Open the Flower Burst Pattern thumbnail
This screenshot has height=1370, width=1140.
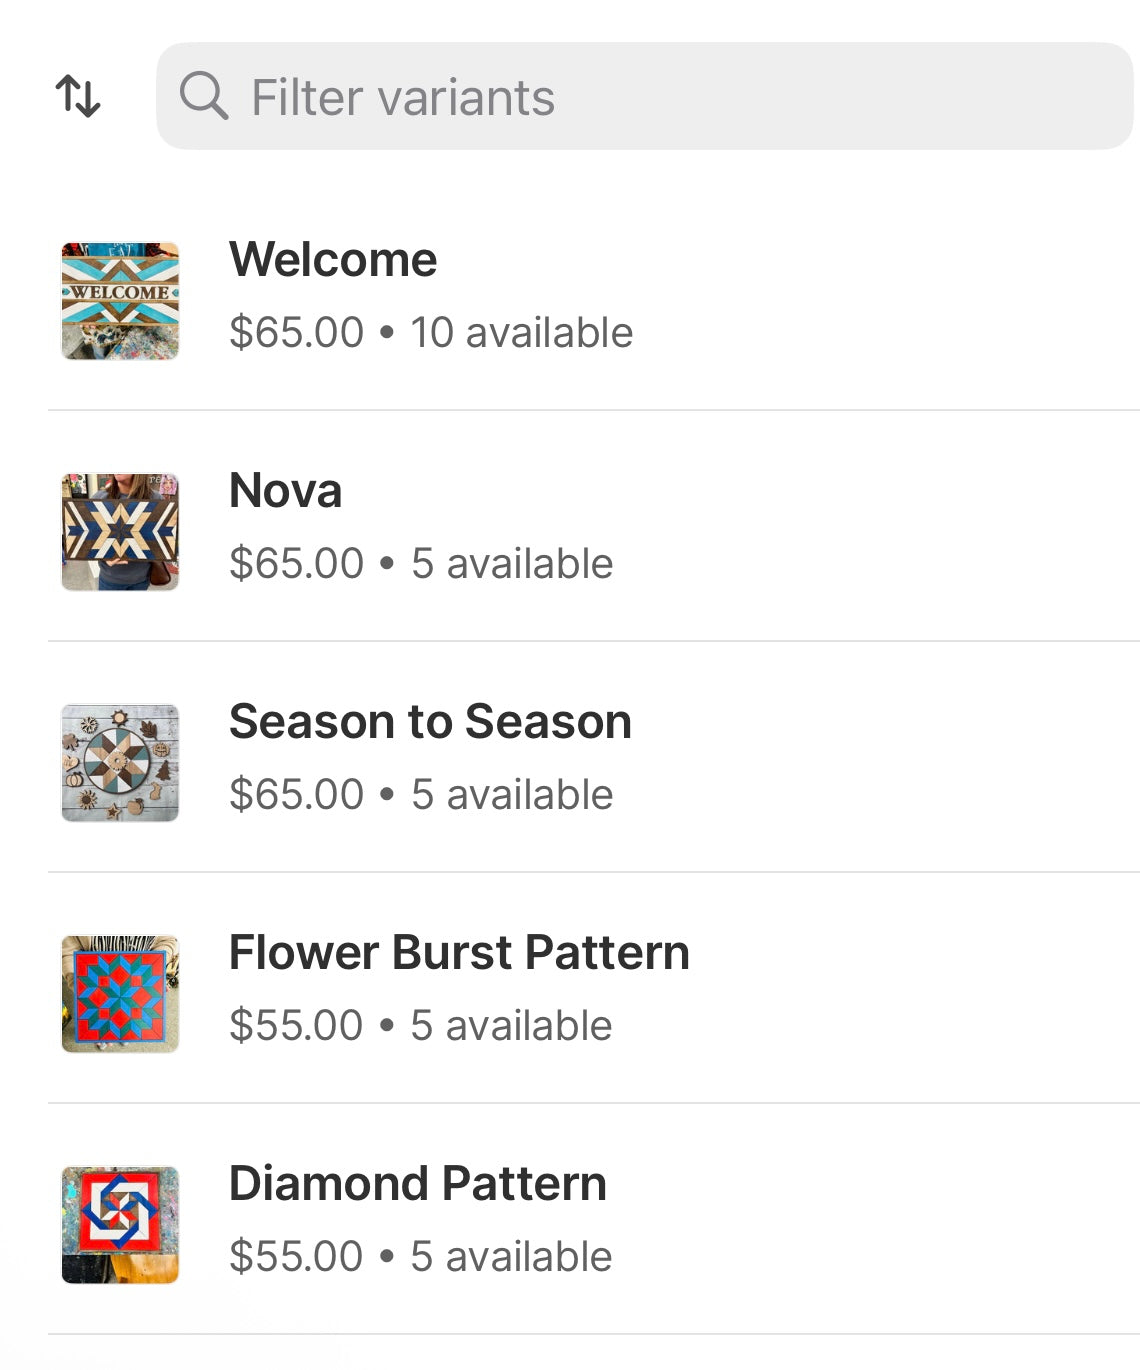120,994
